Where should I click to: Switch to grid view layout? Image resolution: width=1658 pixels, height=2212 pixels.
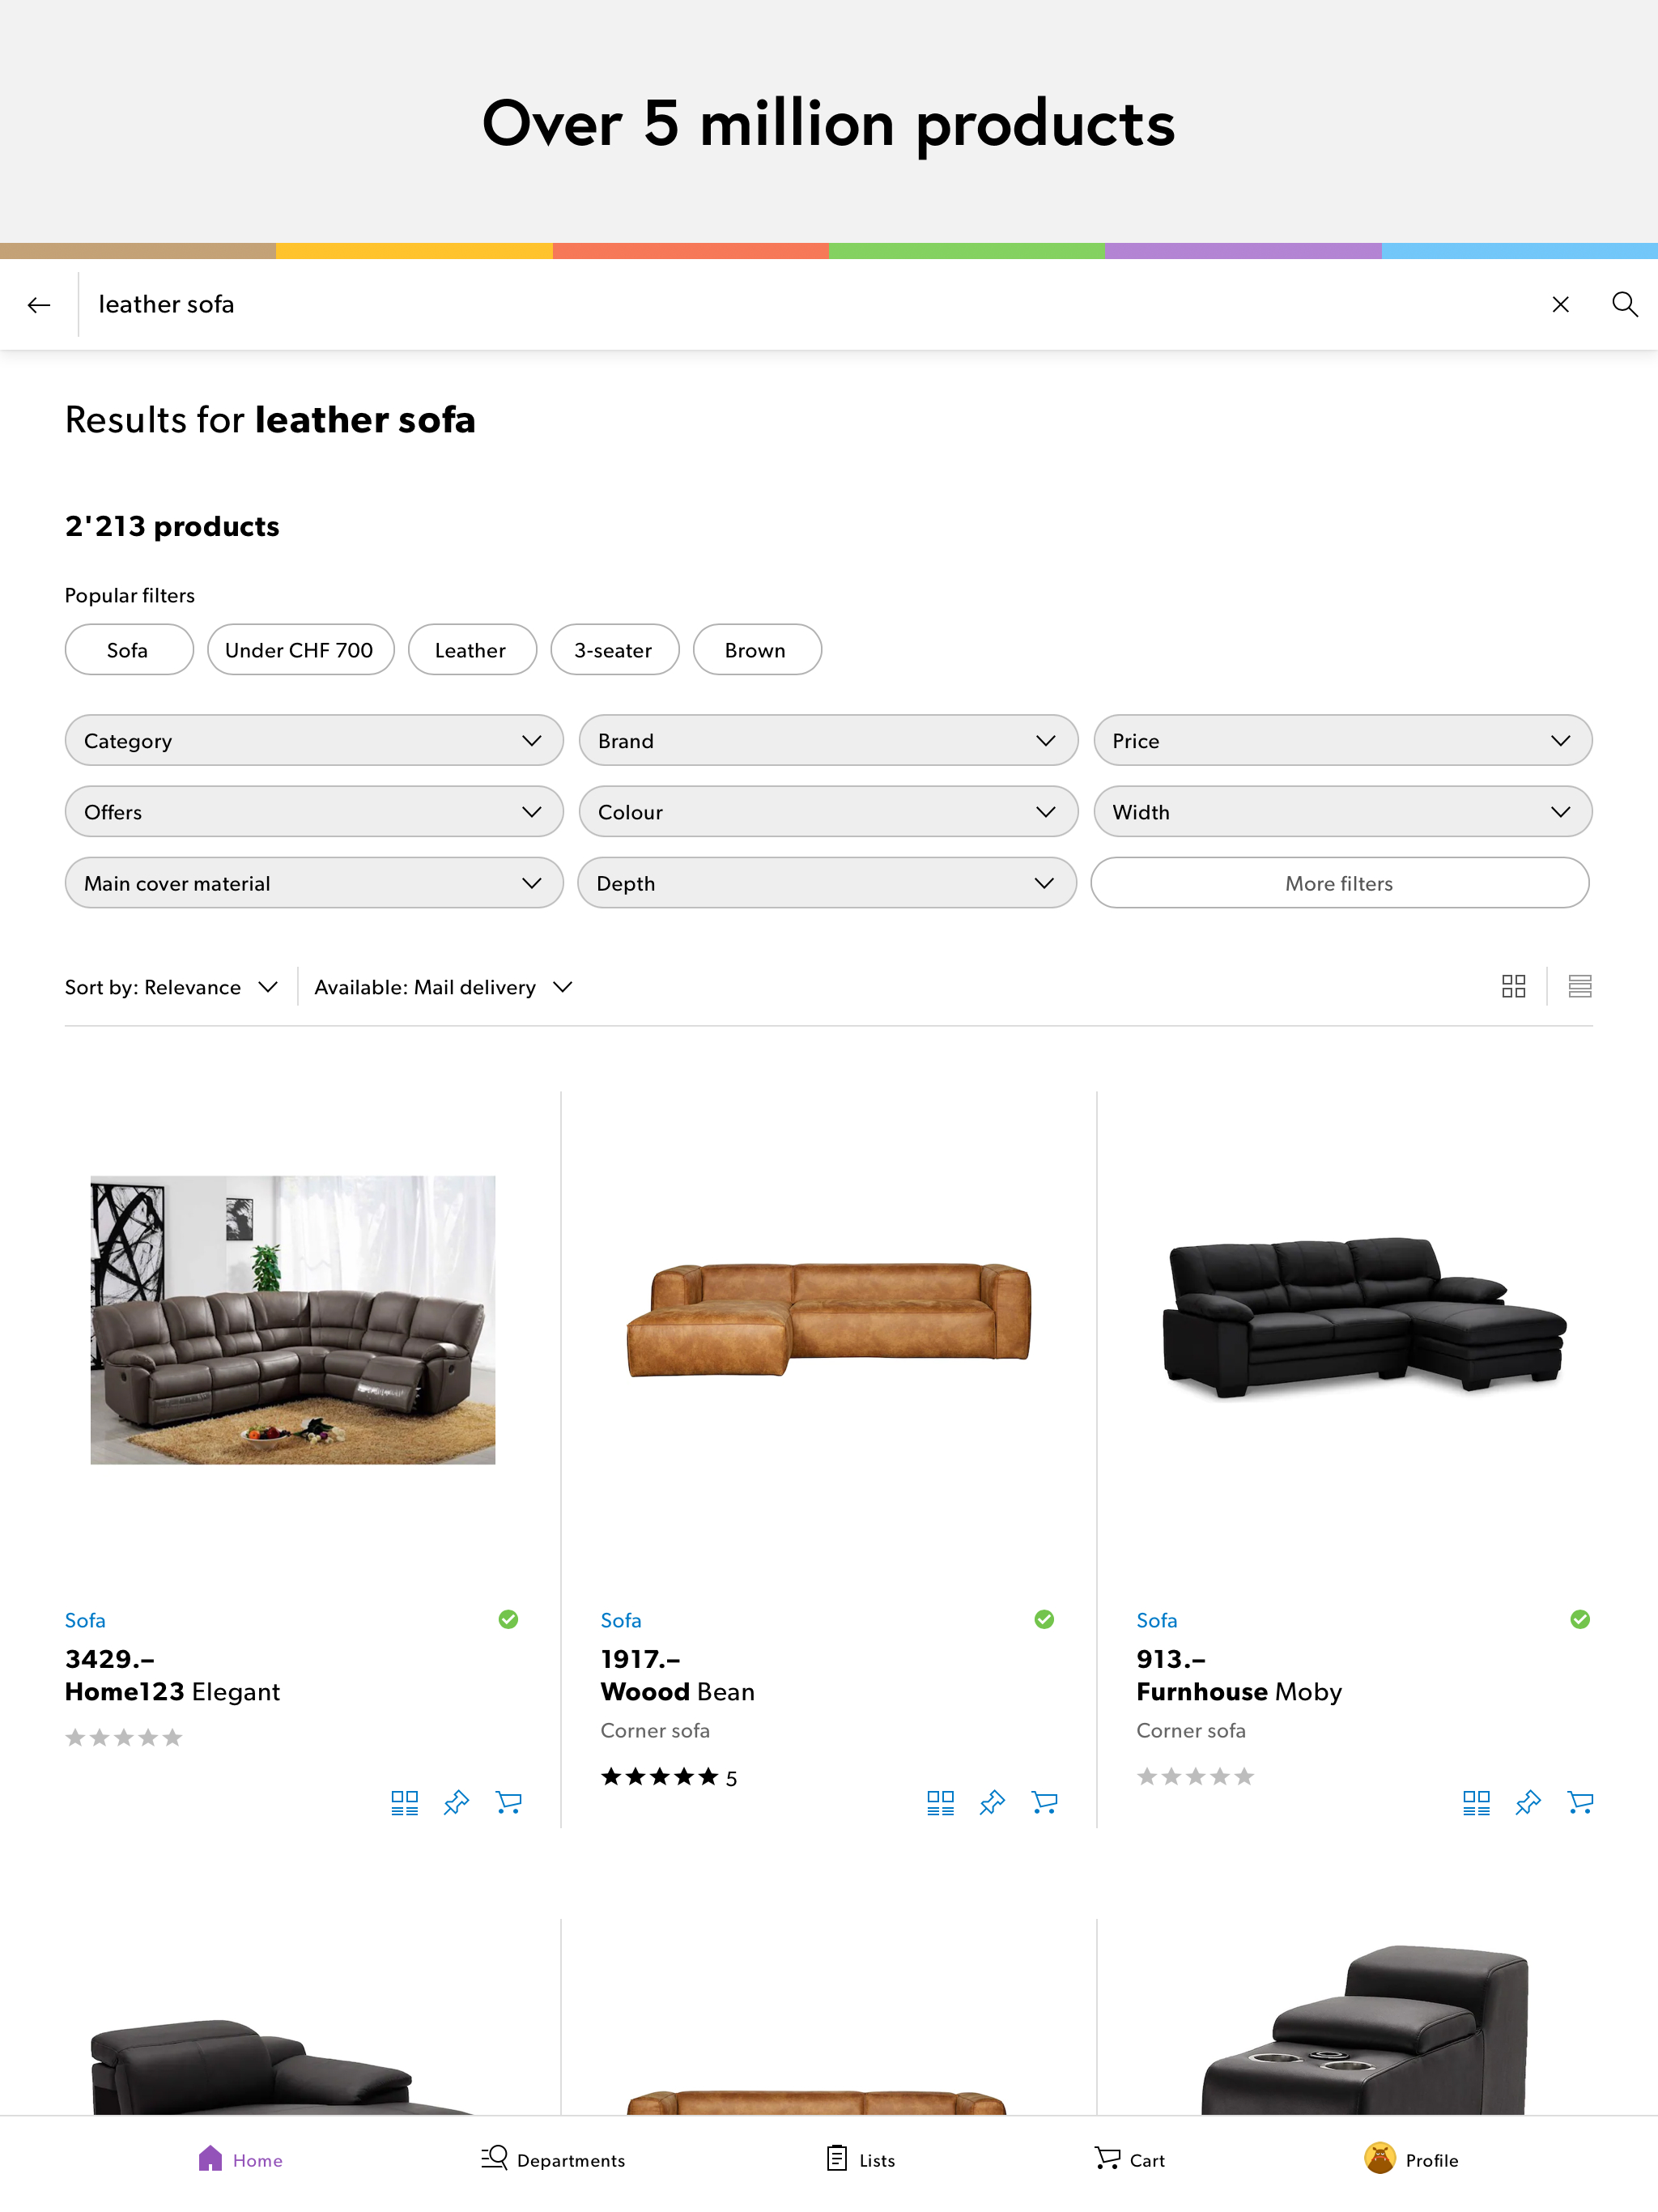tap(1513, 987)
